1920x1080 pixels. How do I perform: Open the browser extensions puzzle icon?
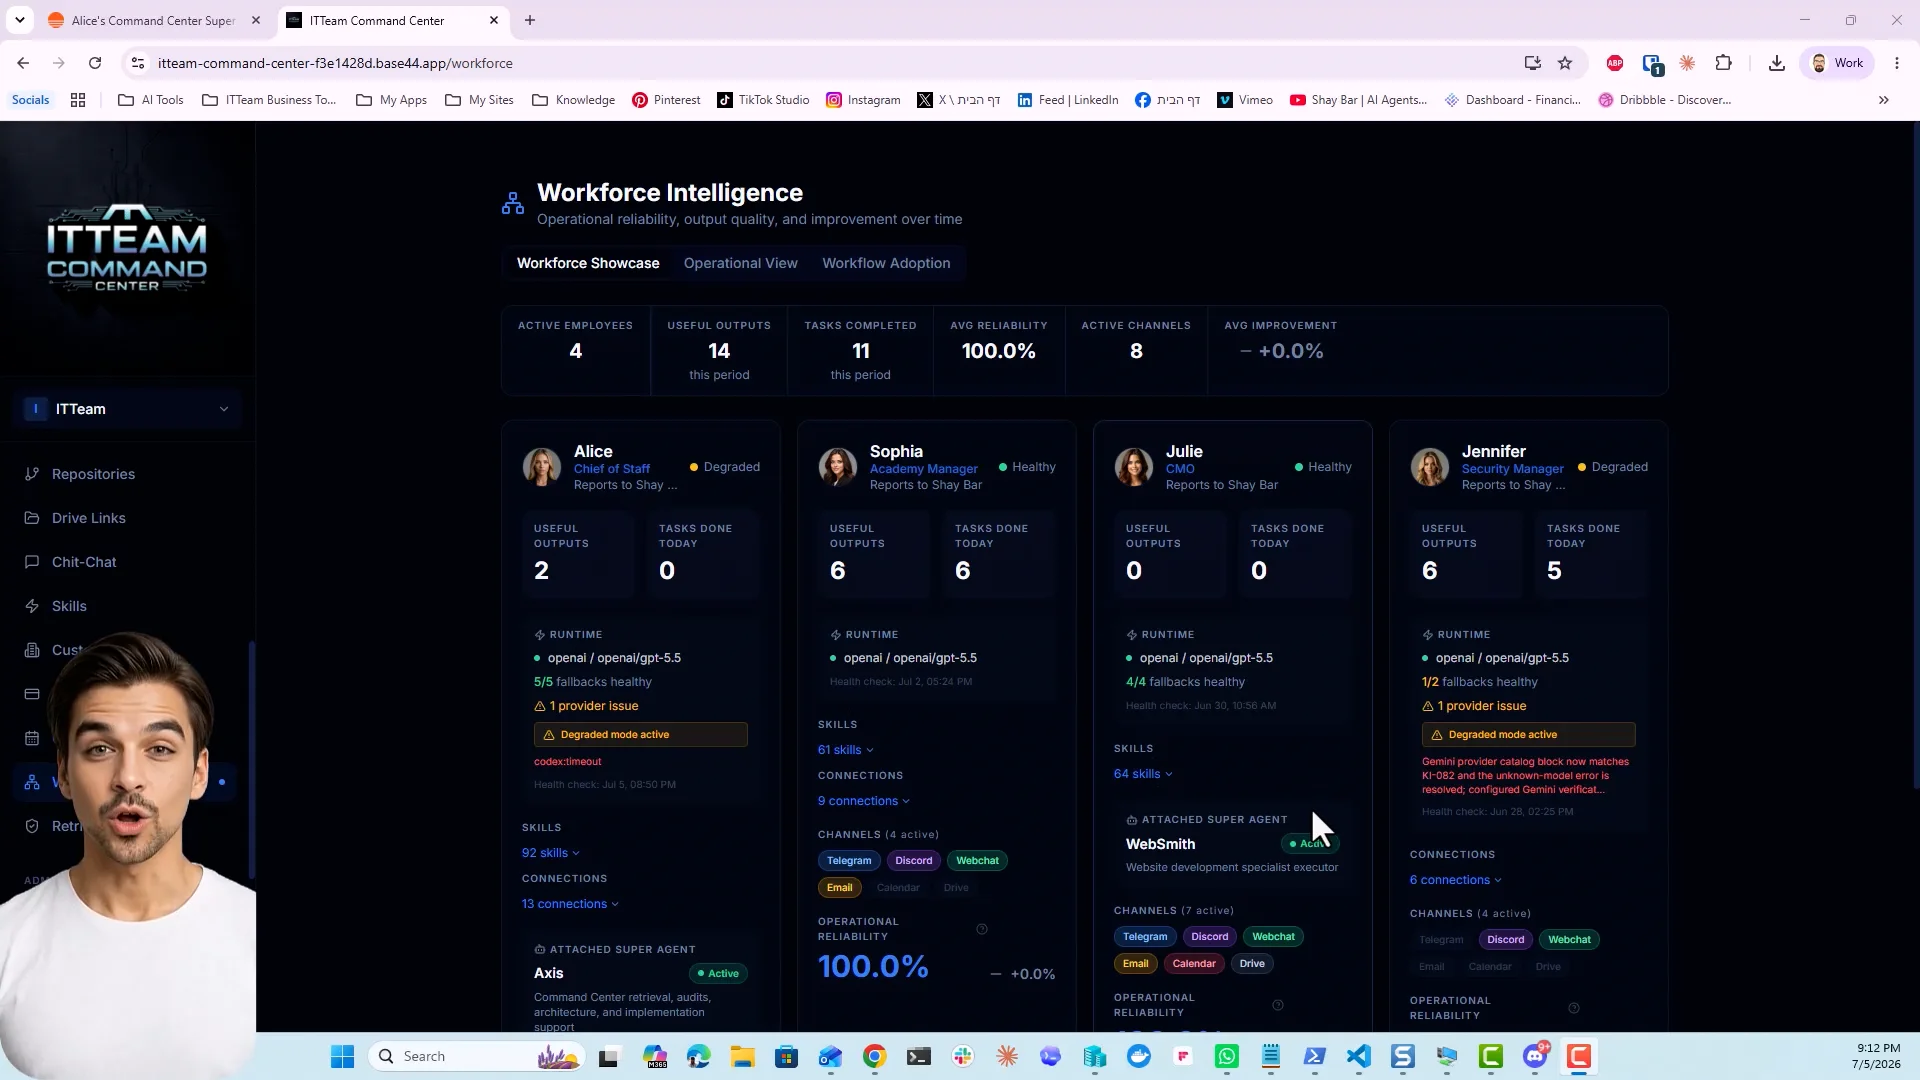coord(1723,63)
